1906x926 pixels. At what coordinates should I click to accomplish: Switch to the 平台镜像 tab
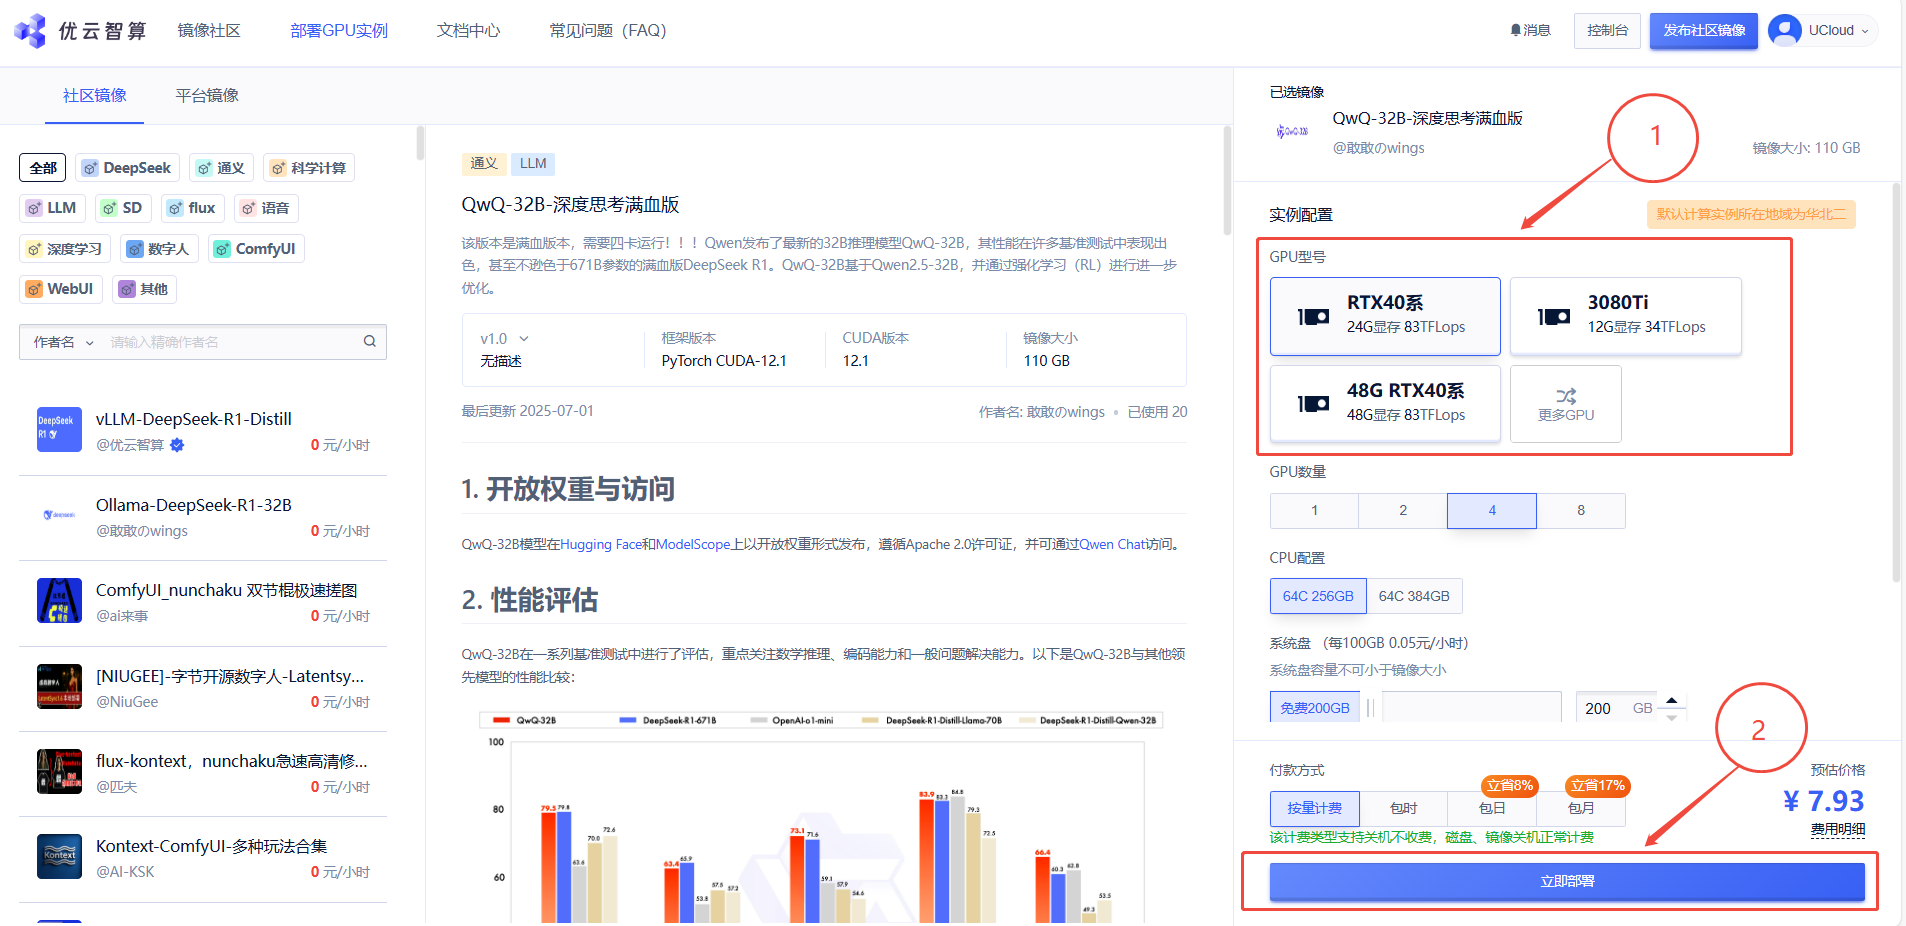pyautogui.click(x=207, y=96)
